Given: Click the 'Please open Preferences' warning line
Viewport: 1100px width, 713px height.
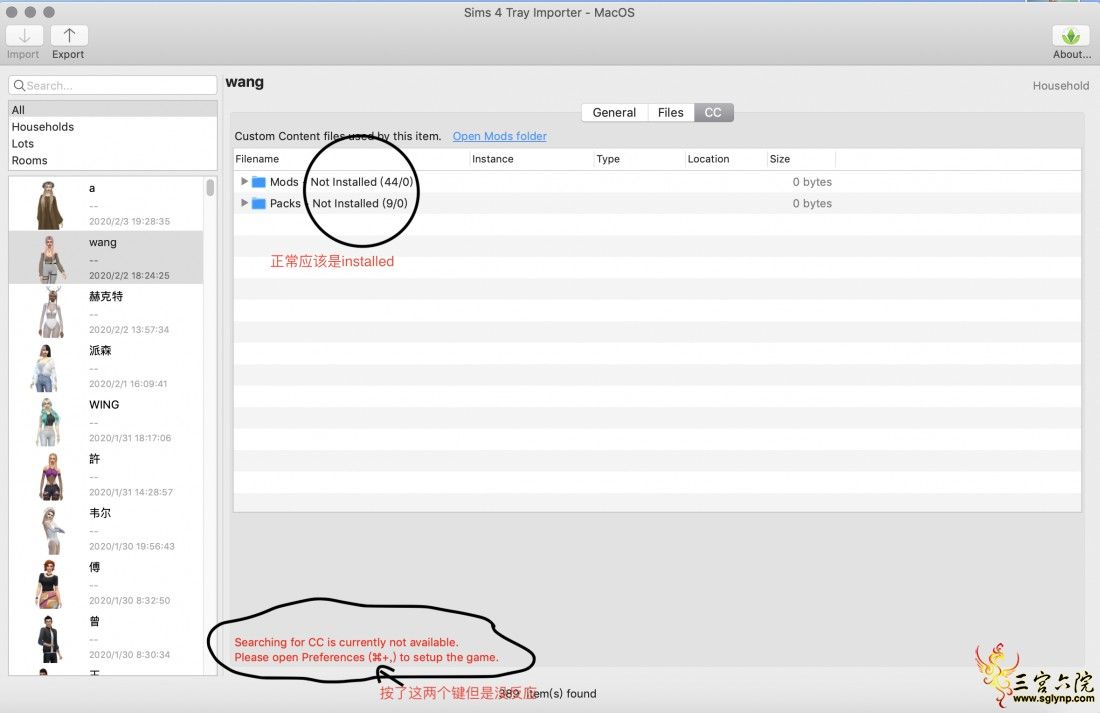Looking at the screenshot, I should (366, 658).
